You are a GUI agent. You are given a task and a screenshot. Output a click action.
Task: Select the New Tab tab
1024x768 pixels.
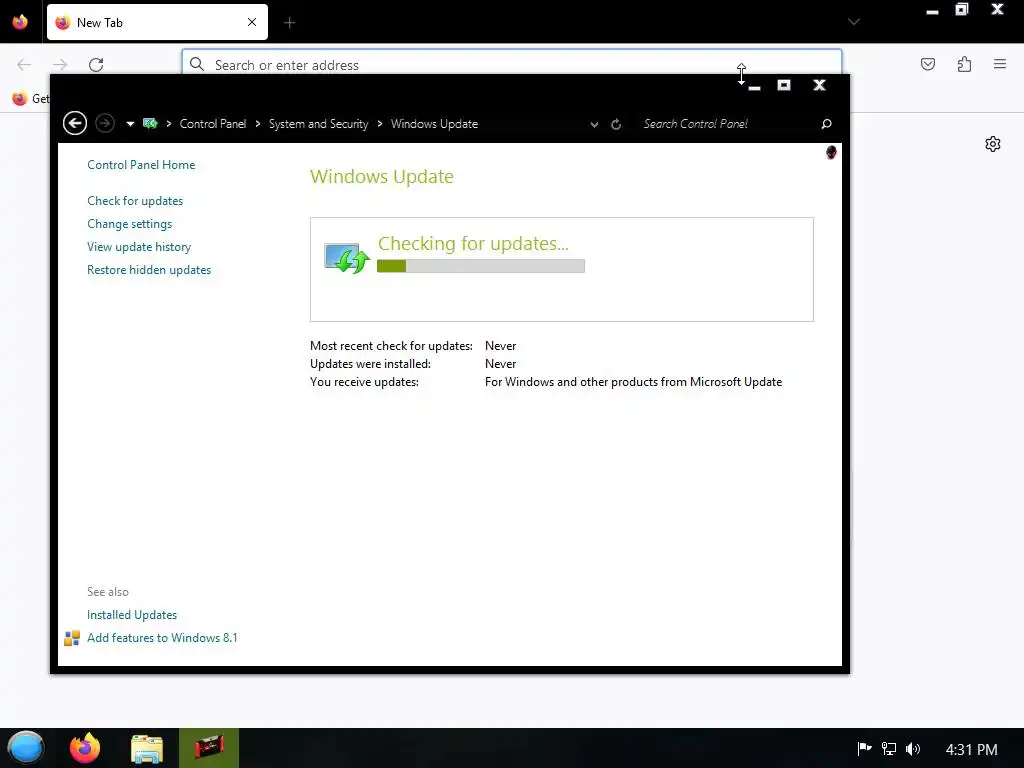coord(157,22)
